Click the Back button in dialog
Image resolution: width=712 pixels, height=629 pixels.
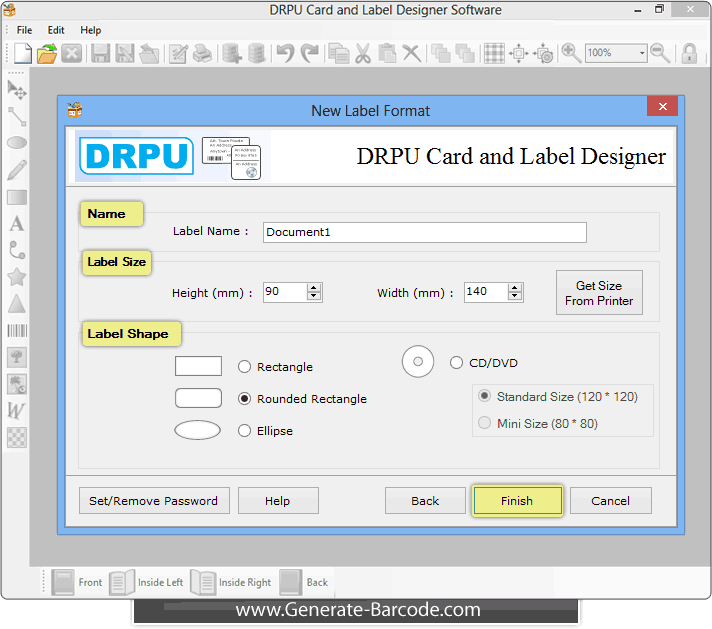[425, 501]
